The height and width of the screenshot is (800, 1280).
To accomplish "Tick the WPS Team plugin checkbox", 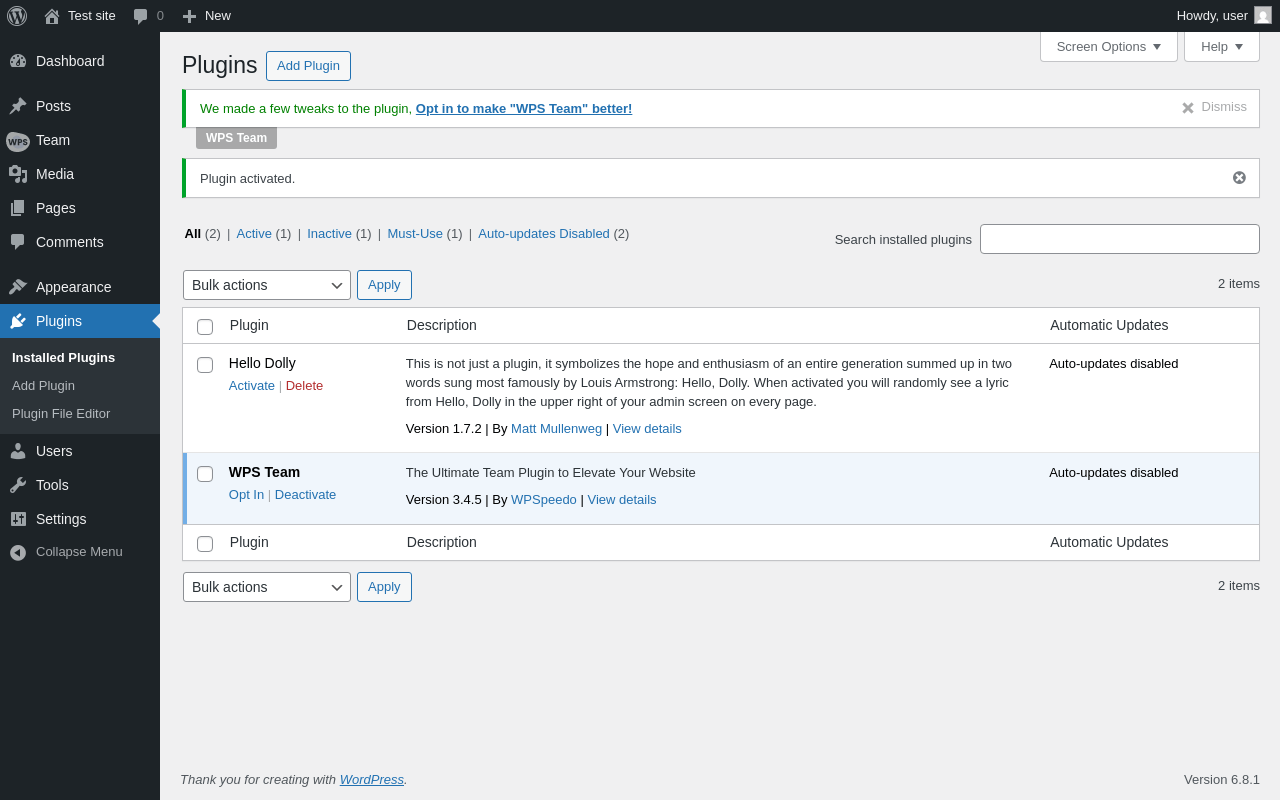I will pos(205,474).
